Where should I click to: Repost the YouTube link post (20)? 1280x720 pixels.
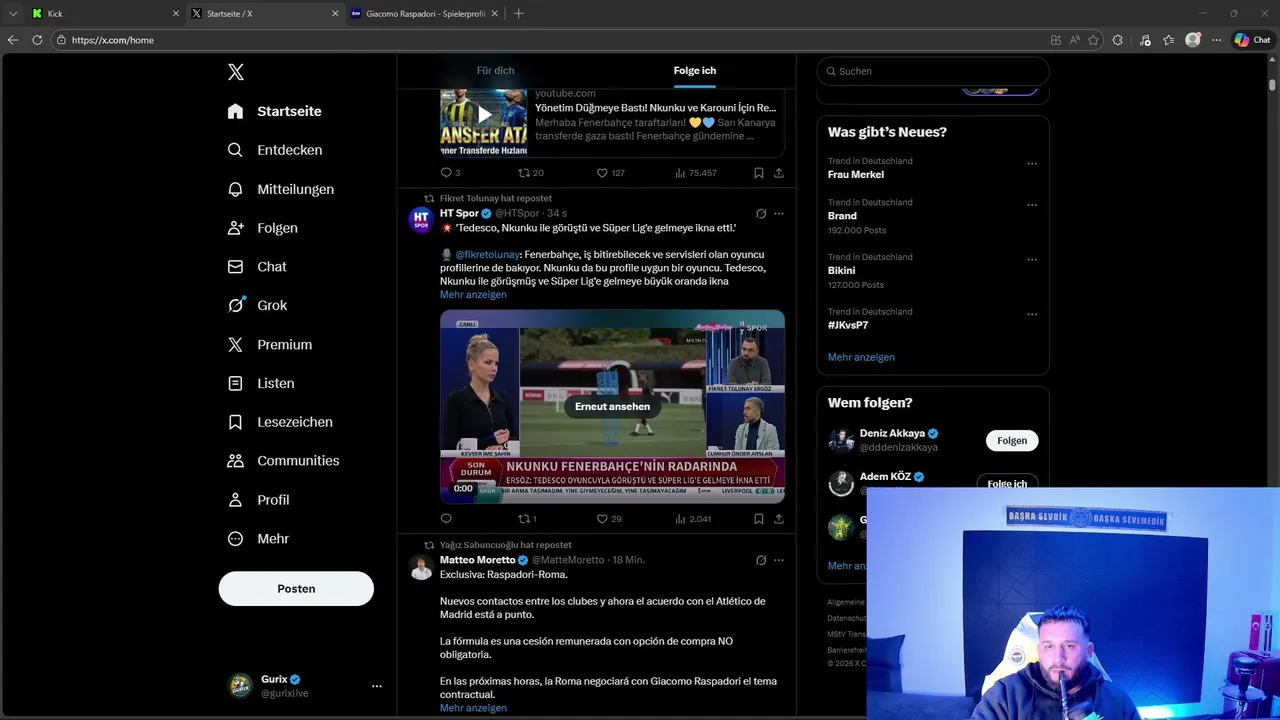530,173
